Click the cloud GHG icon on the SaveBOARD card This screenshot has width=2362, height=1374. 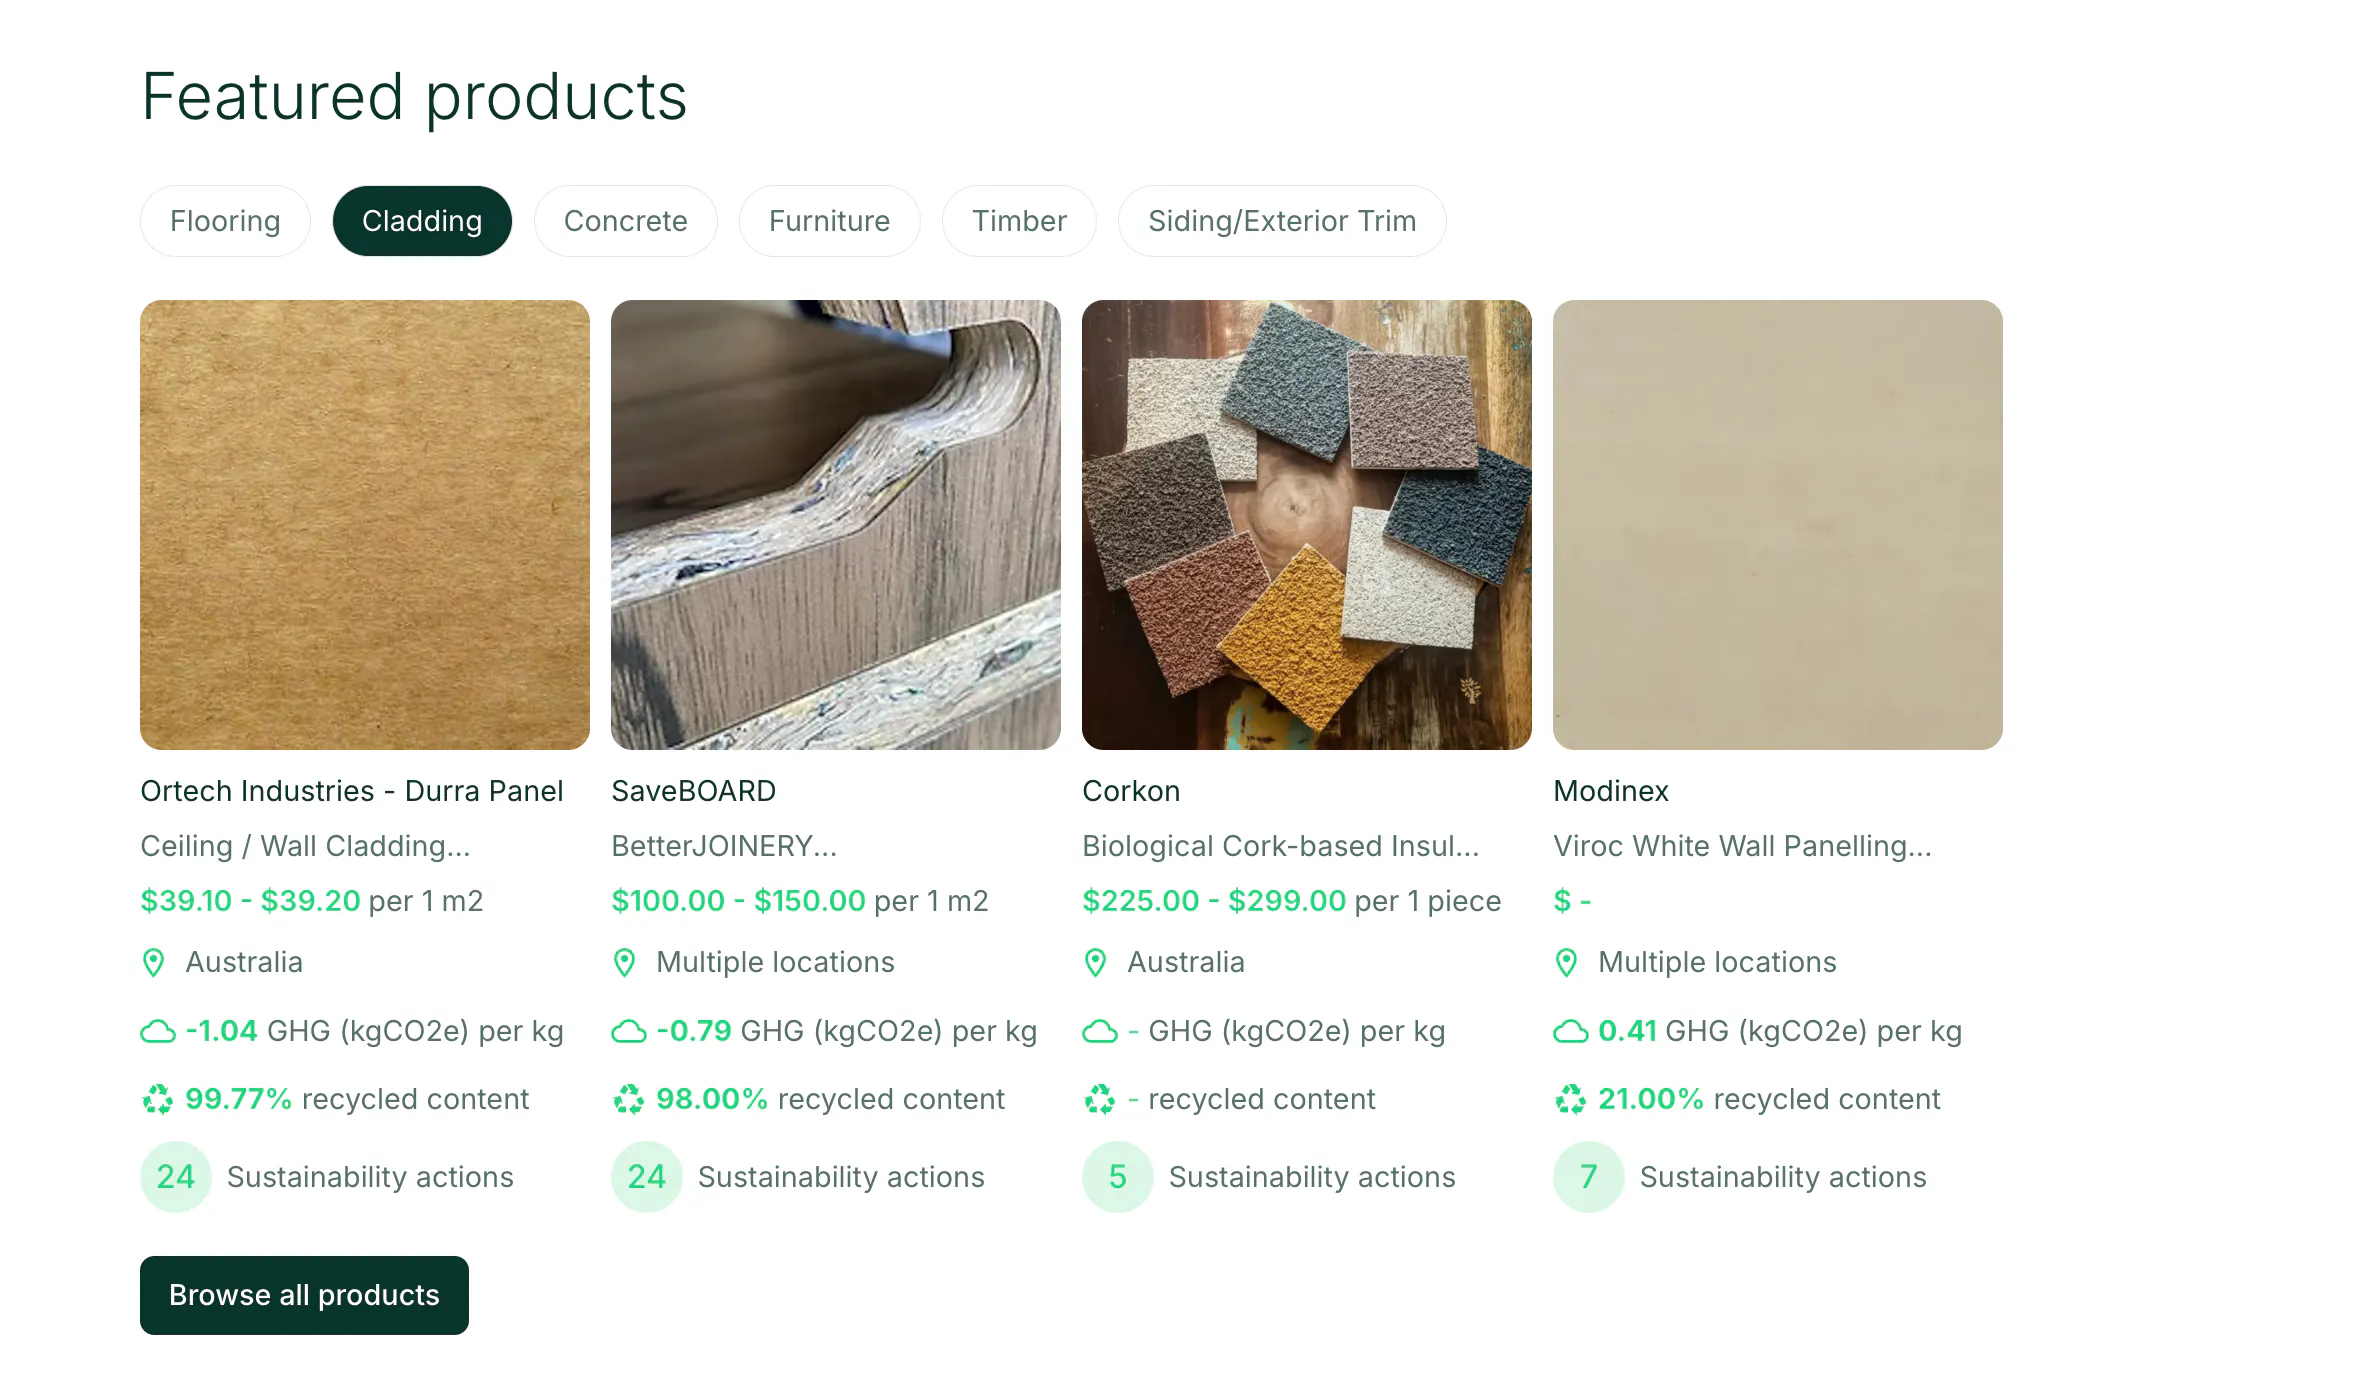[x=629, y=1031]
